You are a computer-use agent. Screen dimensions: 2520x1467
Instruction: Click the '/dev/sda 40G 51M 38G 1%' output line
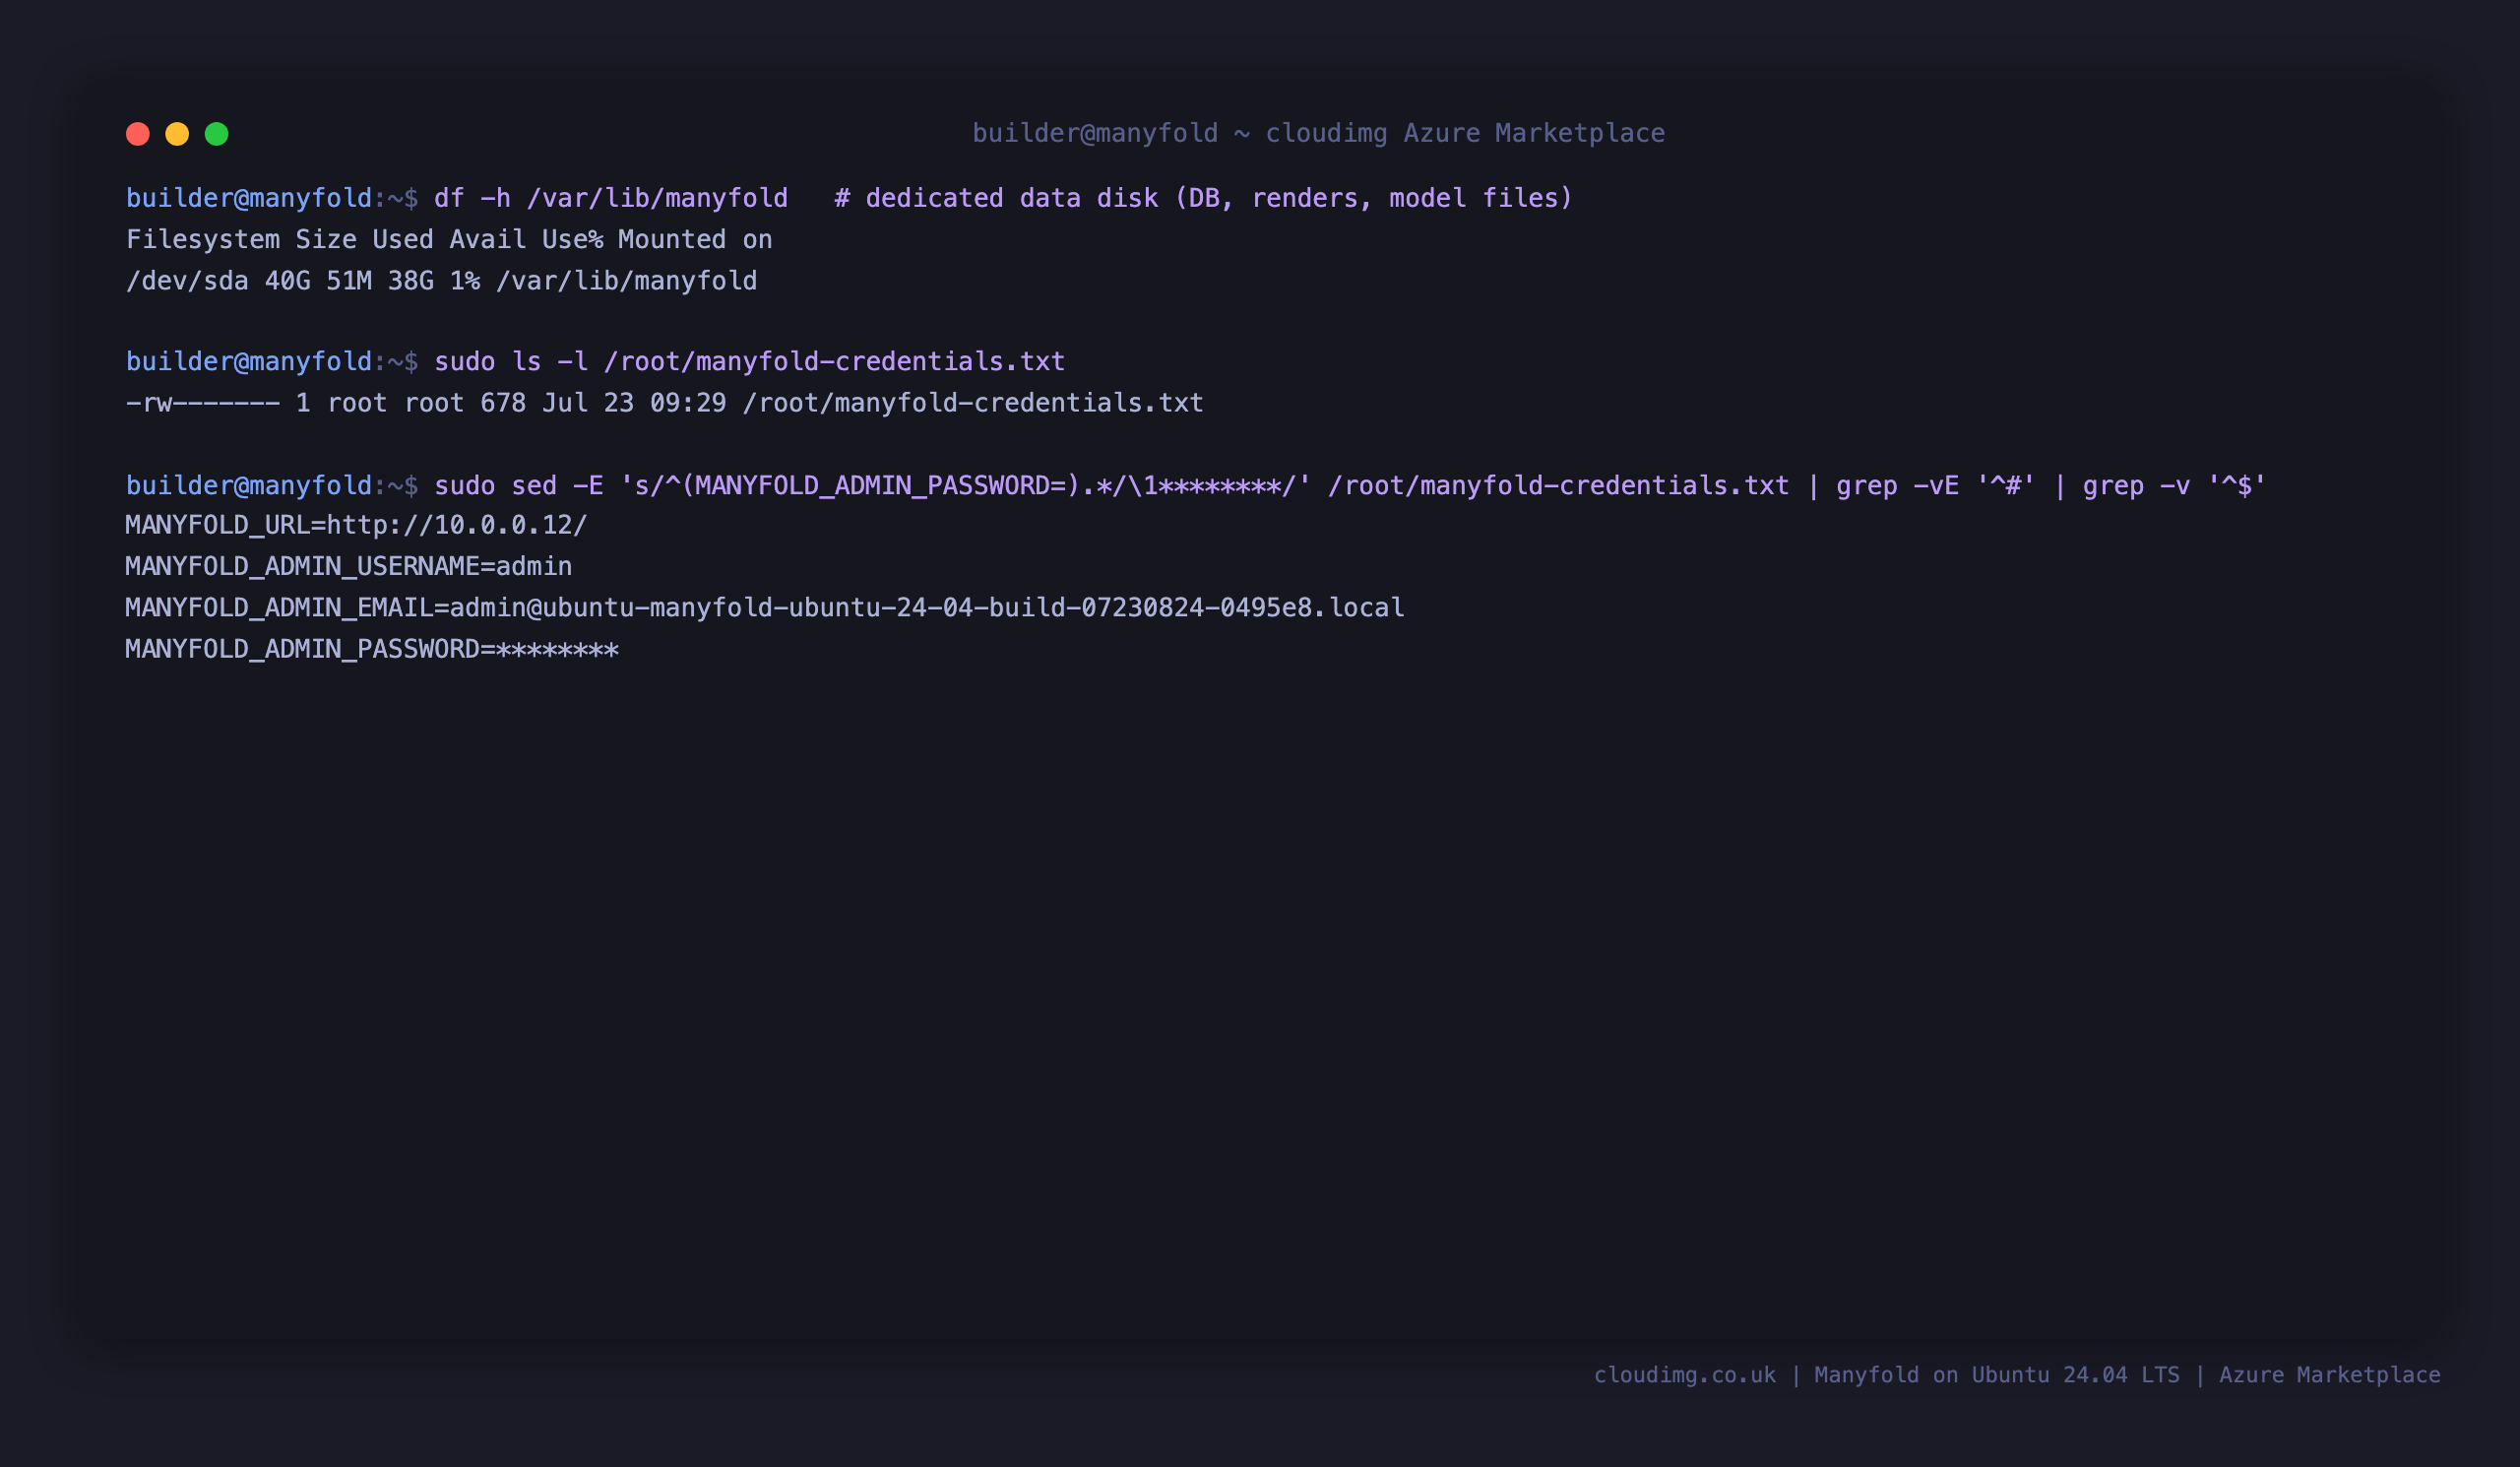point(441,281)
